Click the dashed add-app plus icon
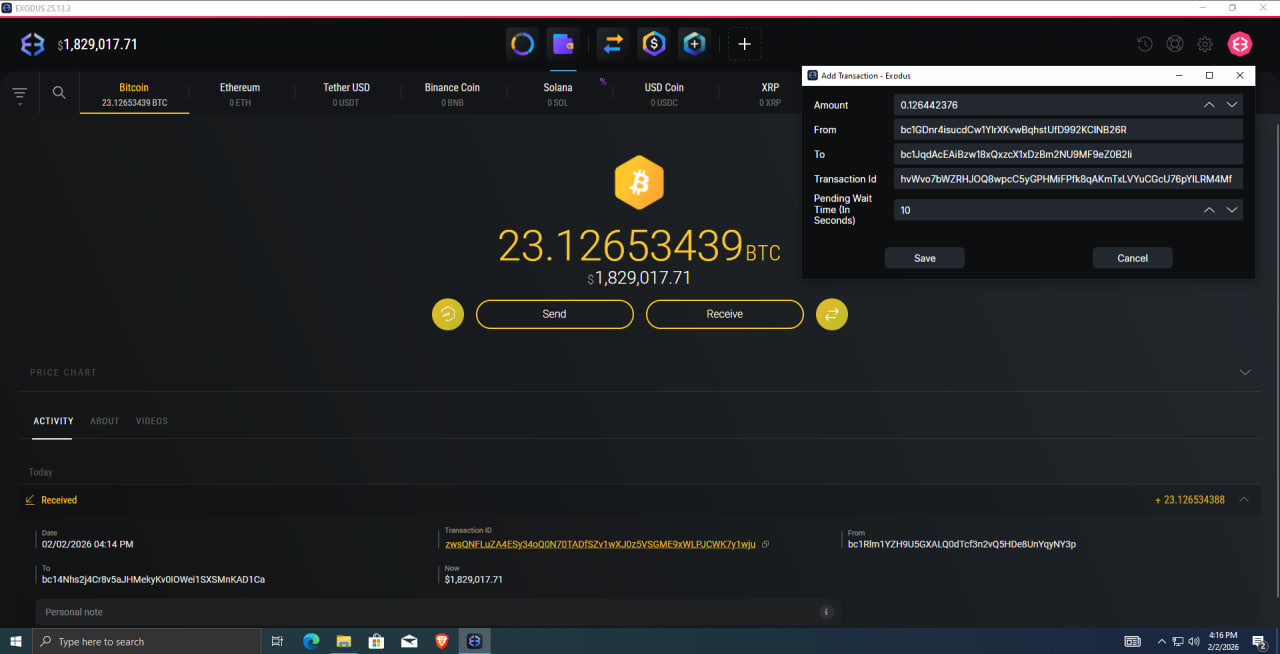This screenshot has width=1280, height=654. tap(744, 44)
